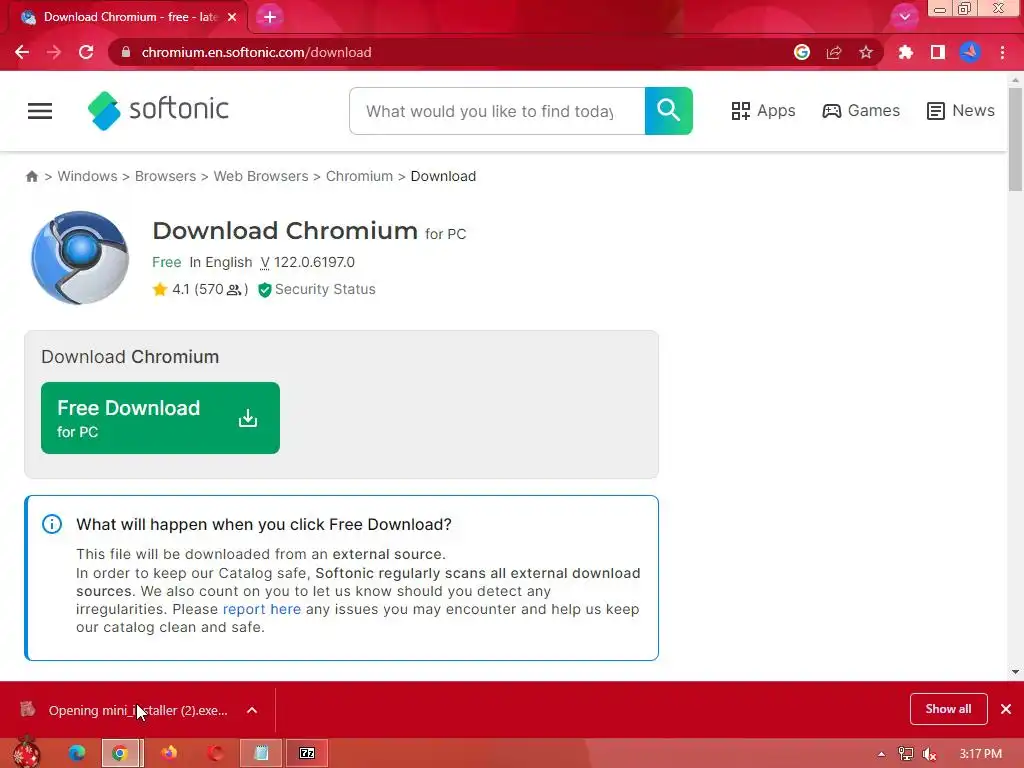
Task: Close the Download Chromium tab
Action: pos(232,17)
